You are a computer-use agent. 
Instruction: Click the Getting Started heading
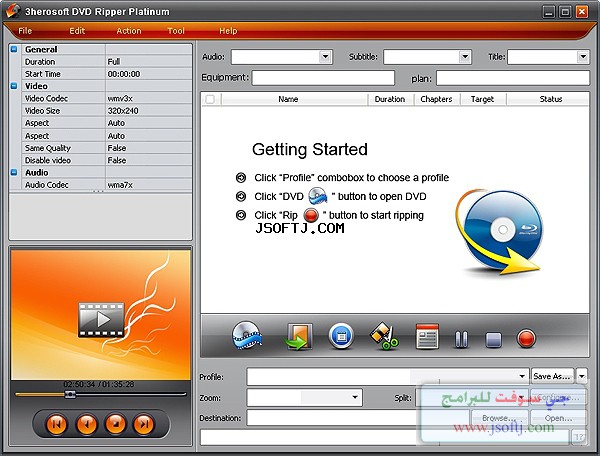310,149
